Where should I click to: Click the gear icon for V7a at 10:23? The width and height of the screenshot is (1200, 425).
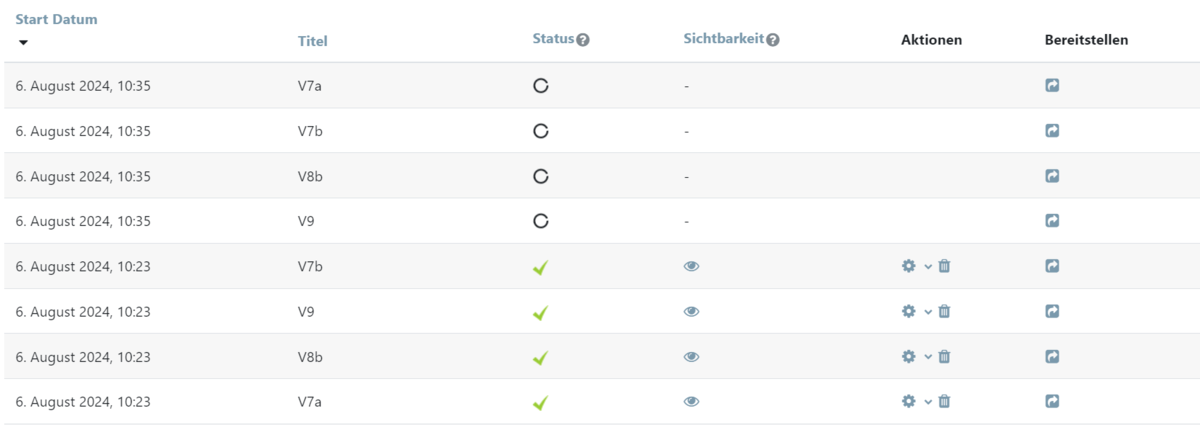[908, 401]
